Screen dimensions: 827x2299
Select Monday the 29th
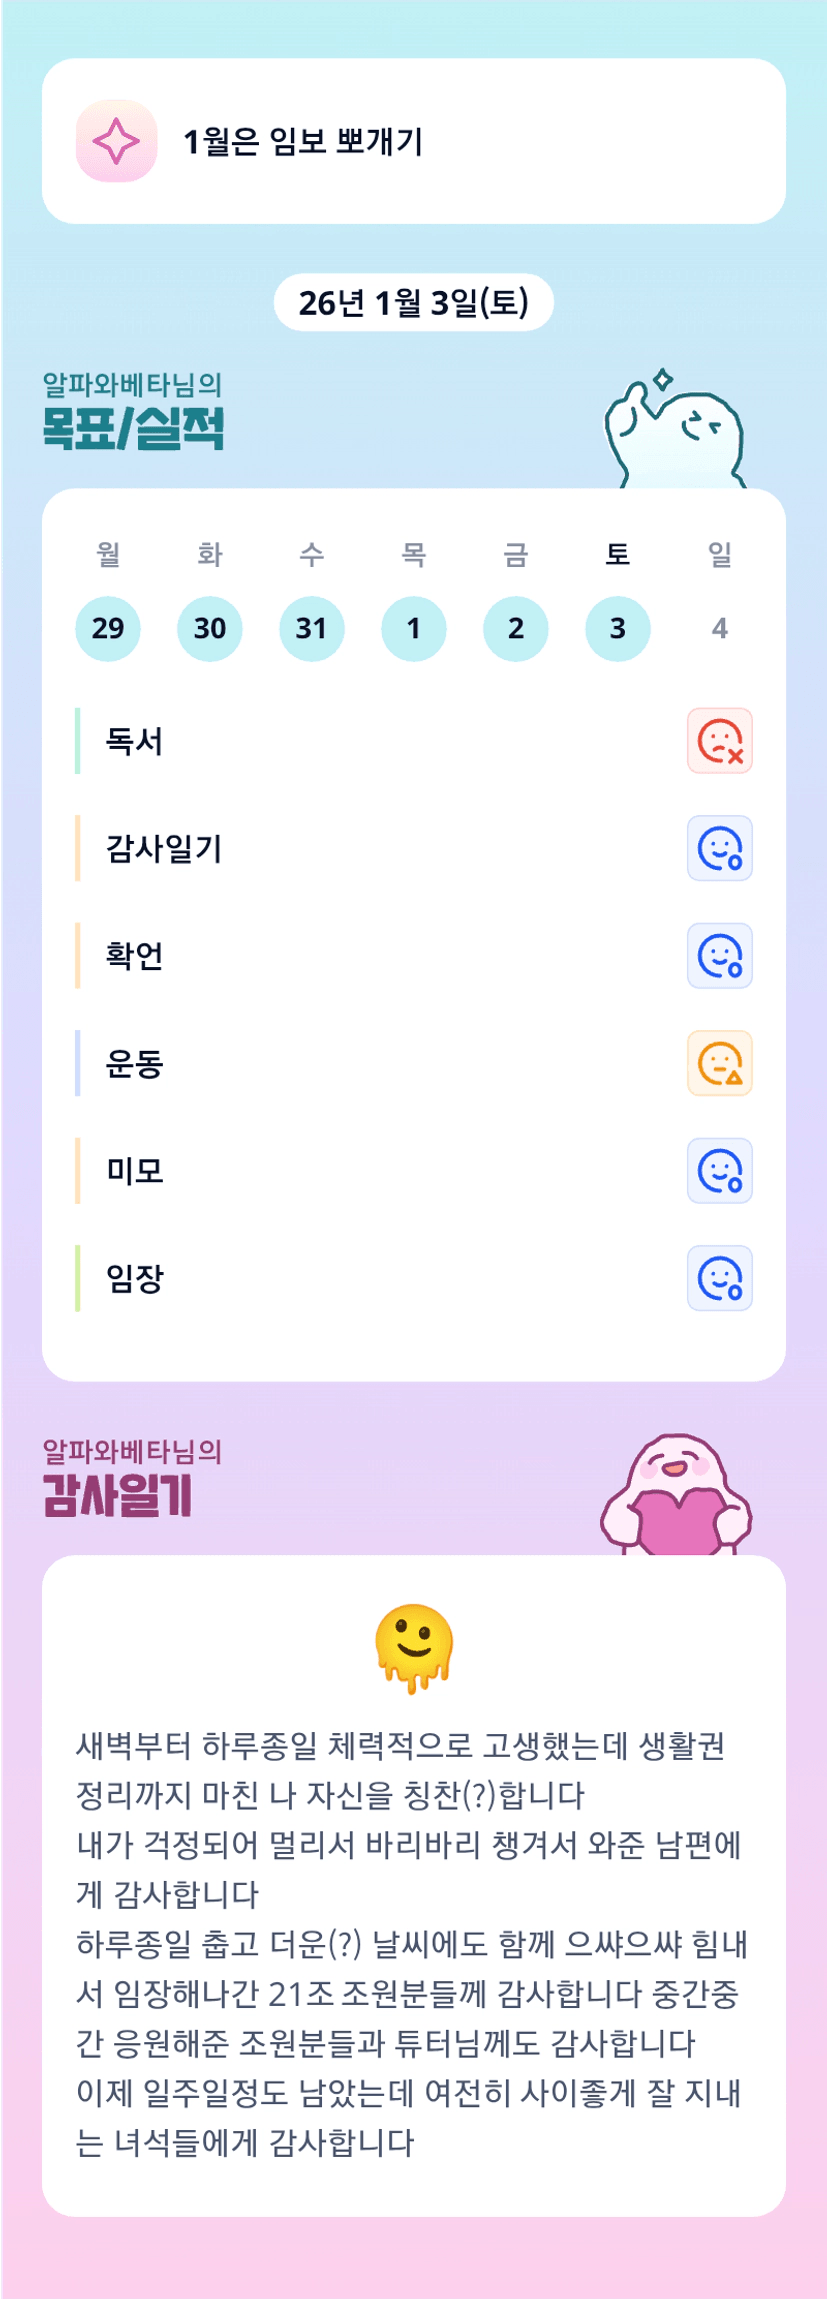pyautogui.click(x=108, y=628)
